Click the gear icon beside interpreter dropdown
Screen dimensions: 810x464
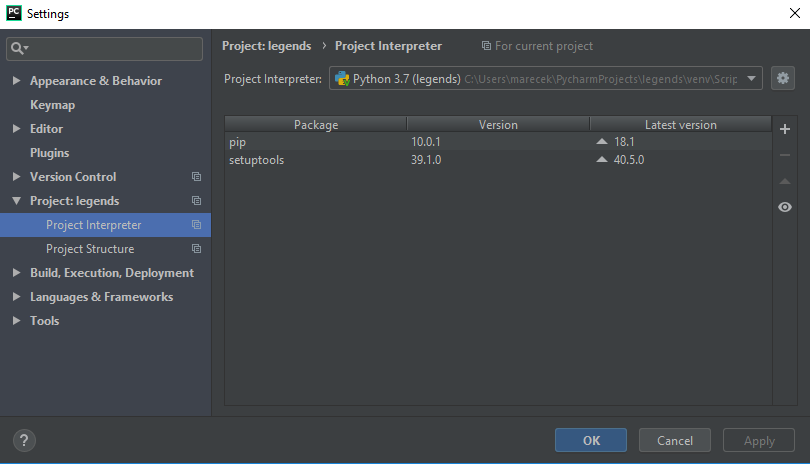click(x=782, y=78)
